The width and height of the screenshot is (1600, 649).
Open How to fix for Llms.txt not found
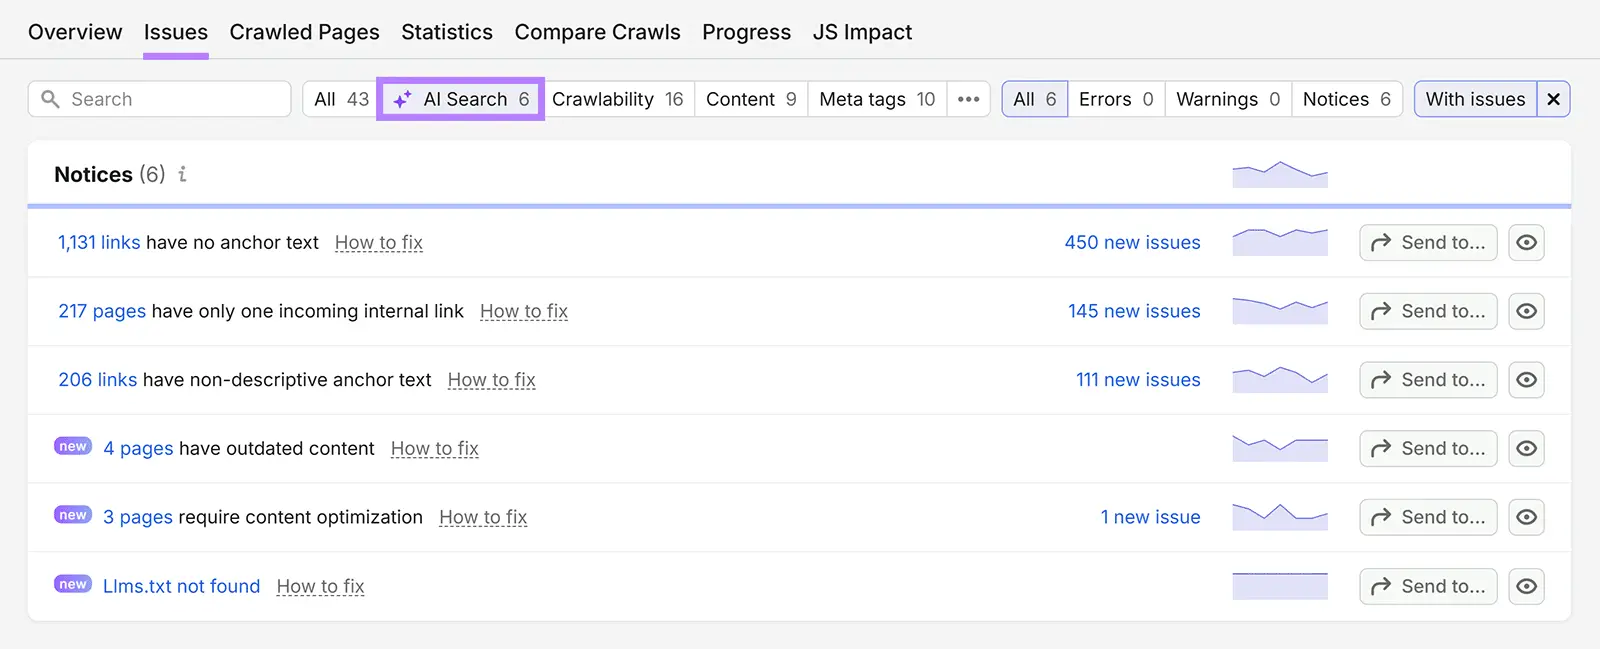[320, 586]
